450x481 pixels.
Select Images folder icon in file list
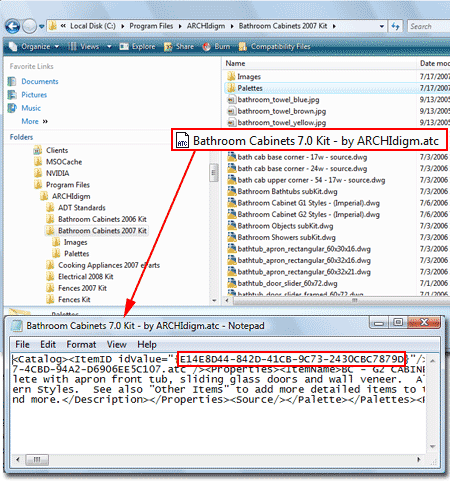pyautogui.click(x=231, y=76)
